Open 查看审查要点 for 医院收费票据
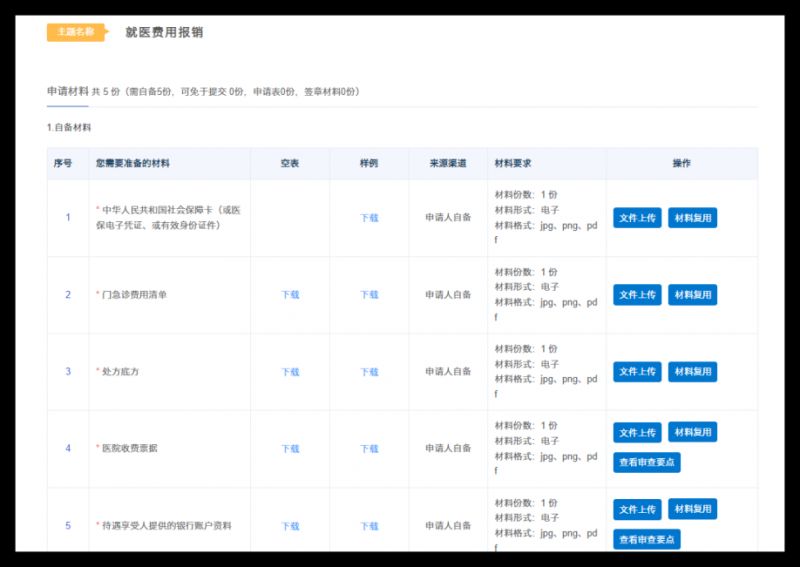 click(x=647, y=462)
